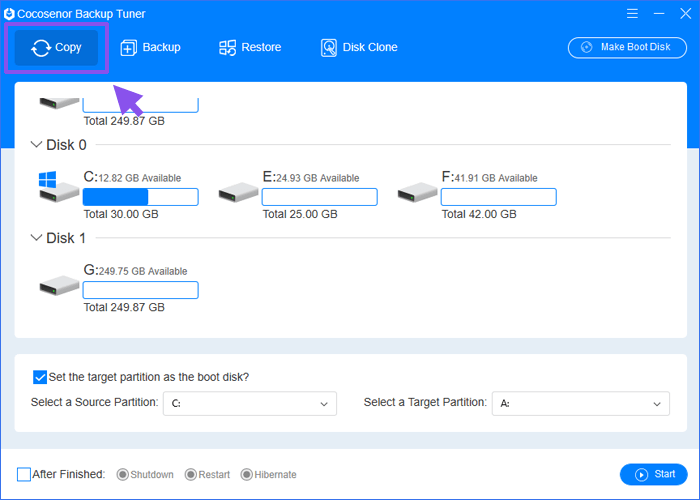The height and width of the screenshot is (500, 700).
Task: Click the E: drive usage bar
Action: [320, 197]
